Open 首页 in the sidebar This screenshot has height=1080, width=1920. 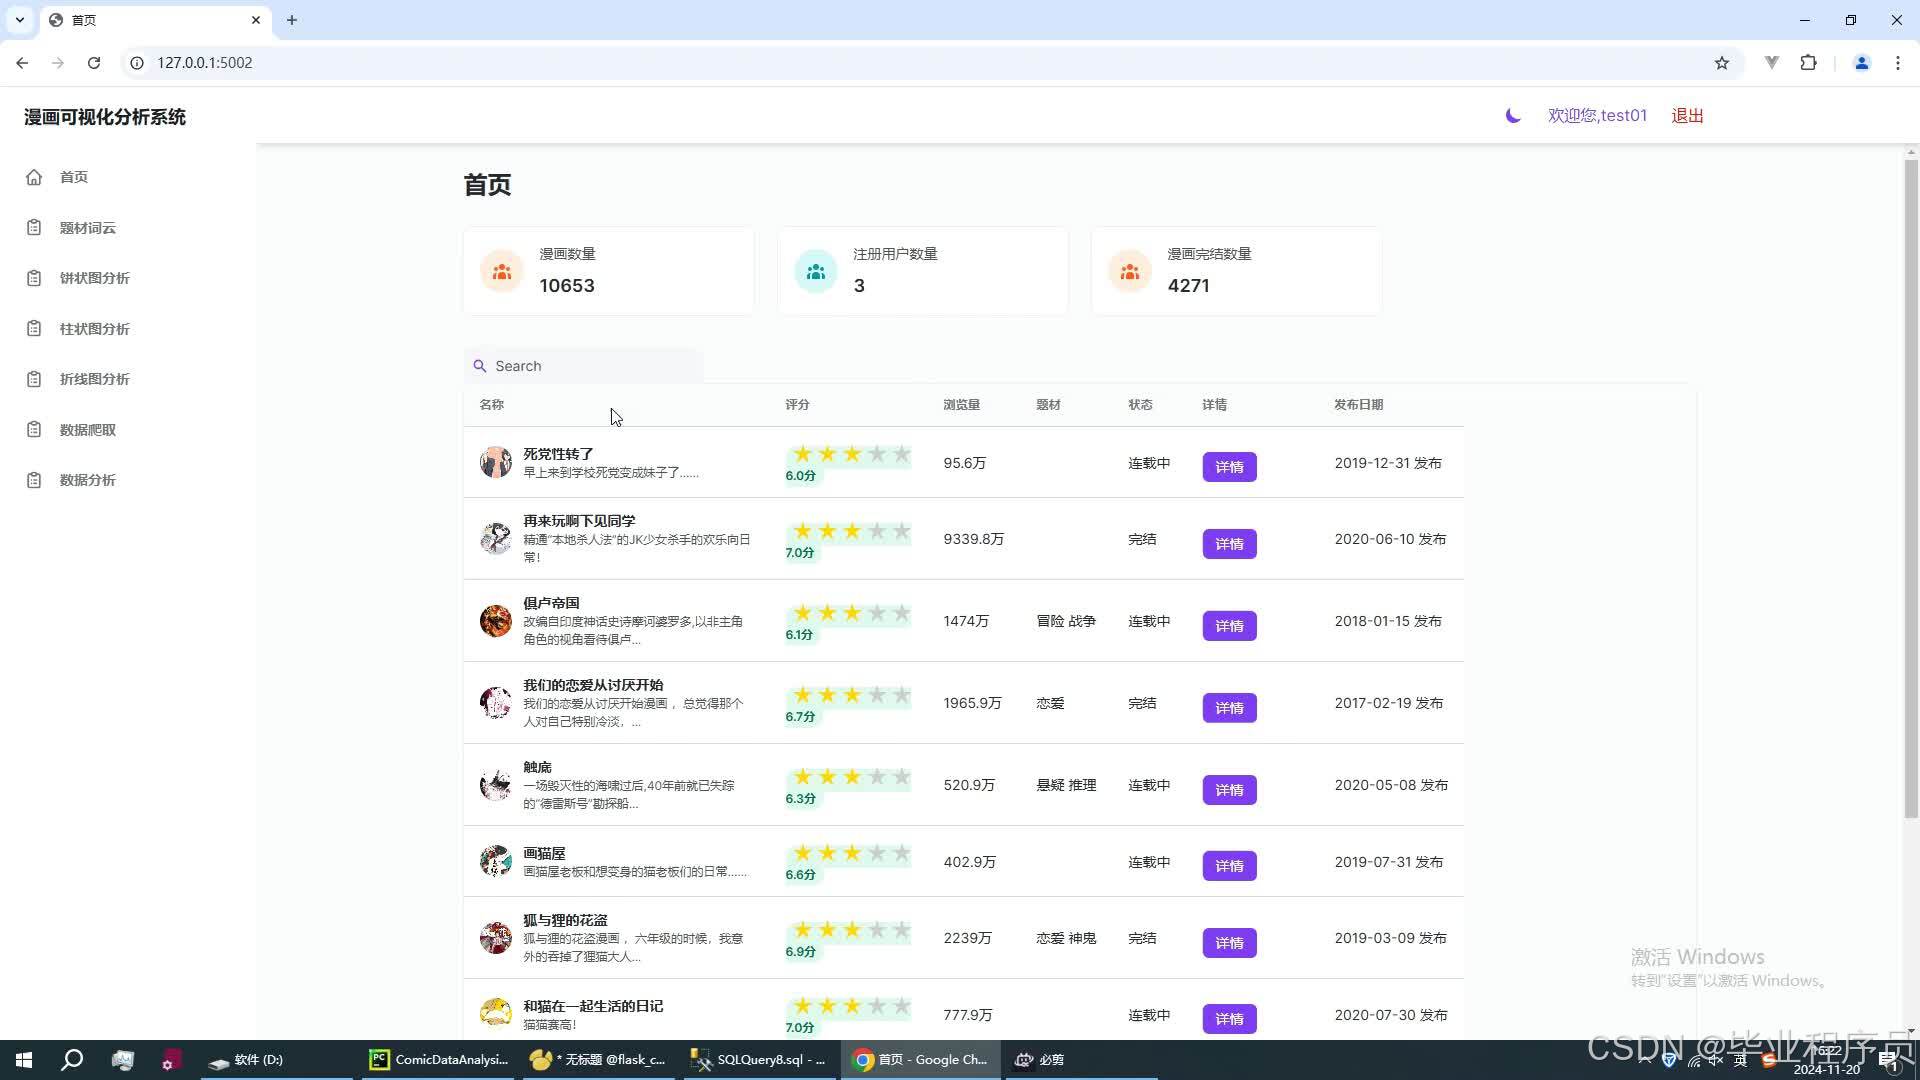[73, 177]
